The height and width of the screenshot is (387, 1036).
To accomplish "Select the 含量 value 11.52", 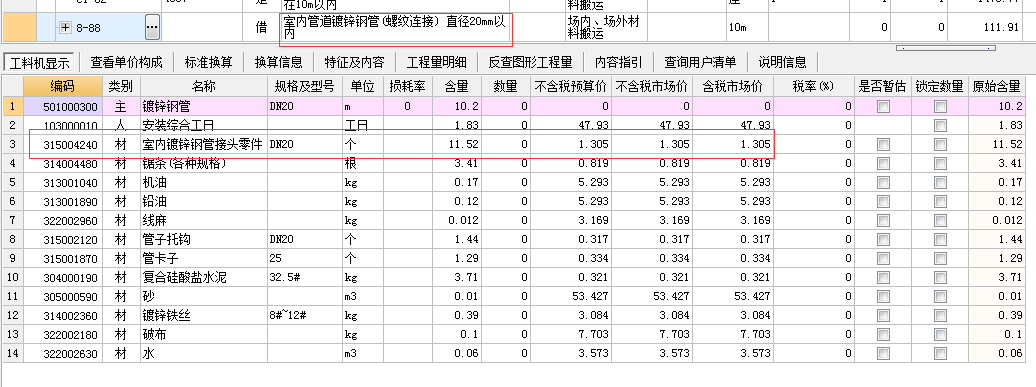I will click(457, 145).
